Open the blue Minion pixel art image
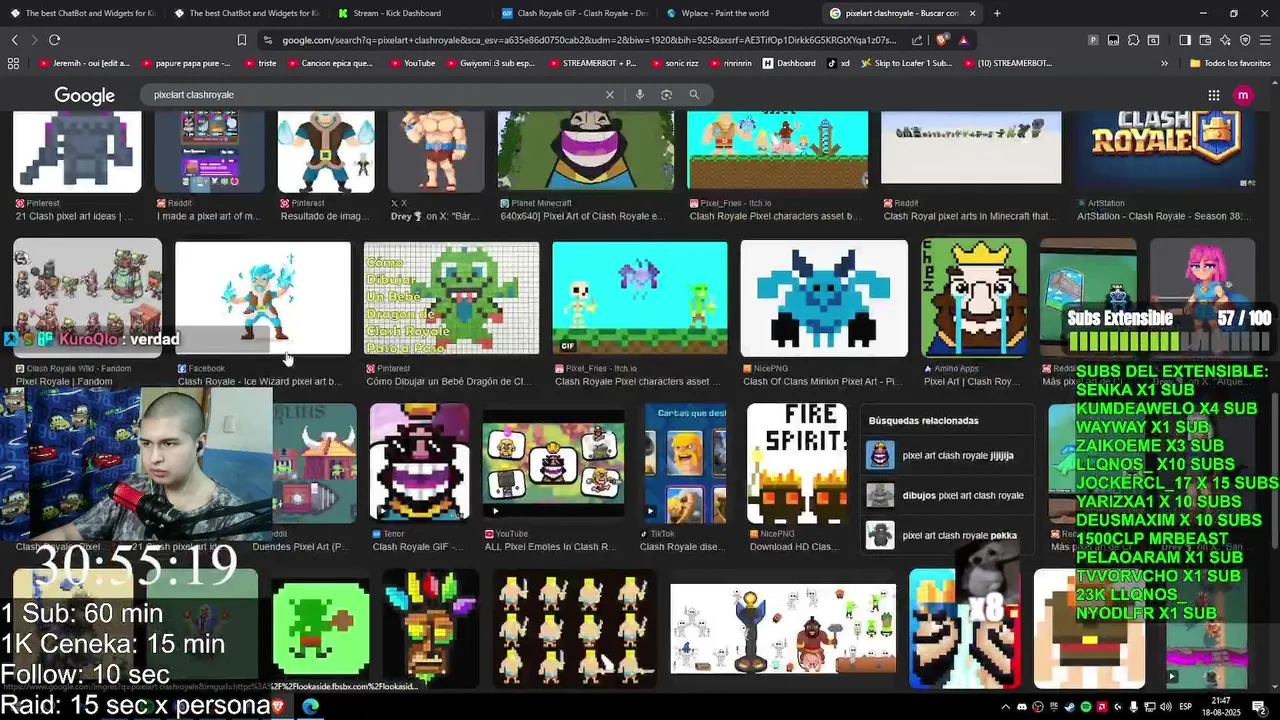Screen dimensions: 1280x720 point(824,298)
